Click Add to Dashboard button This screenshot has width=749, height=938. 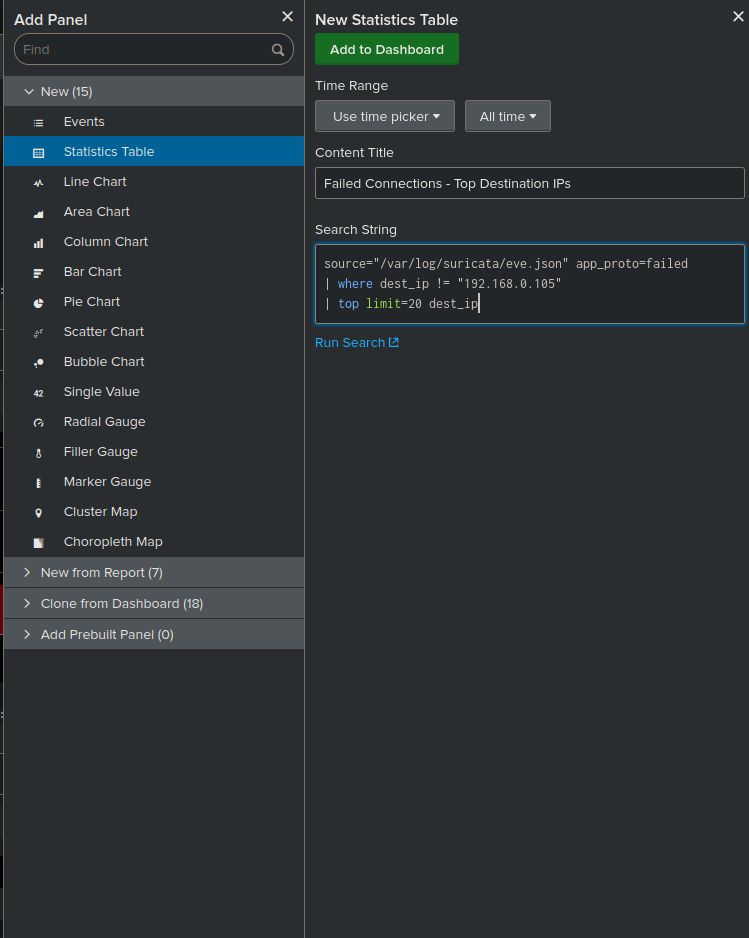[x=387, y=49]
